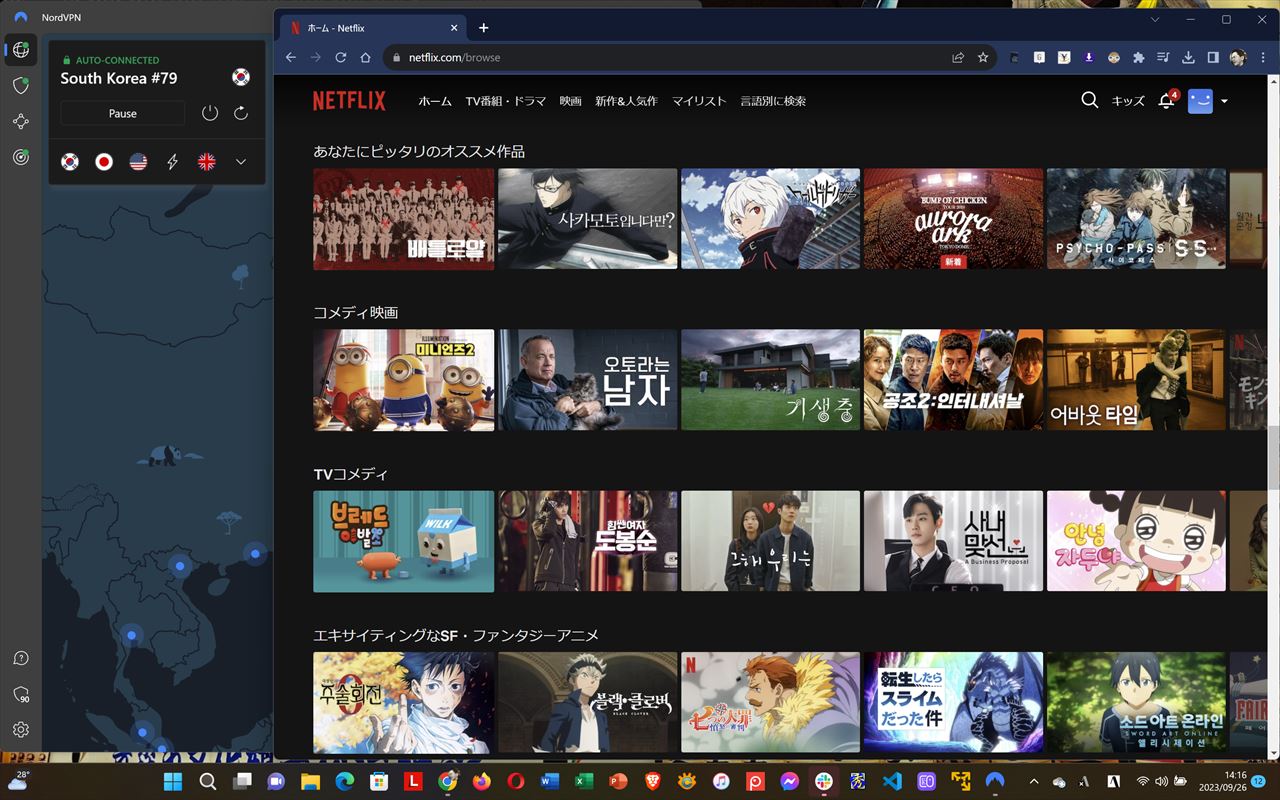The width and height of the screenshot is (1280, 800).
Task: Open the 사내맞선 thumbnail
Action: [953, 541]
